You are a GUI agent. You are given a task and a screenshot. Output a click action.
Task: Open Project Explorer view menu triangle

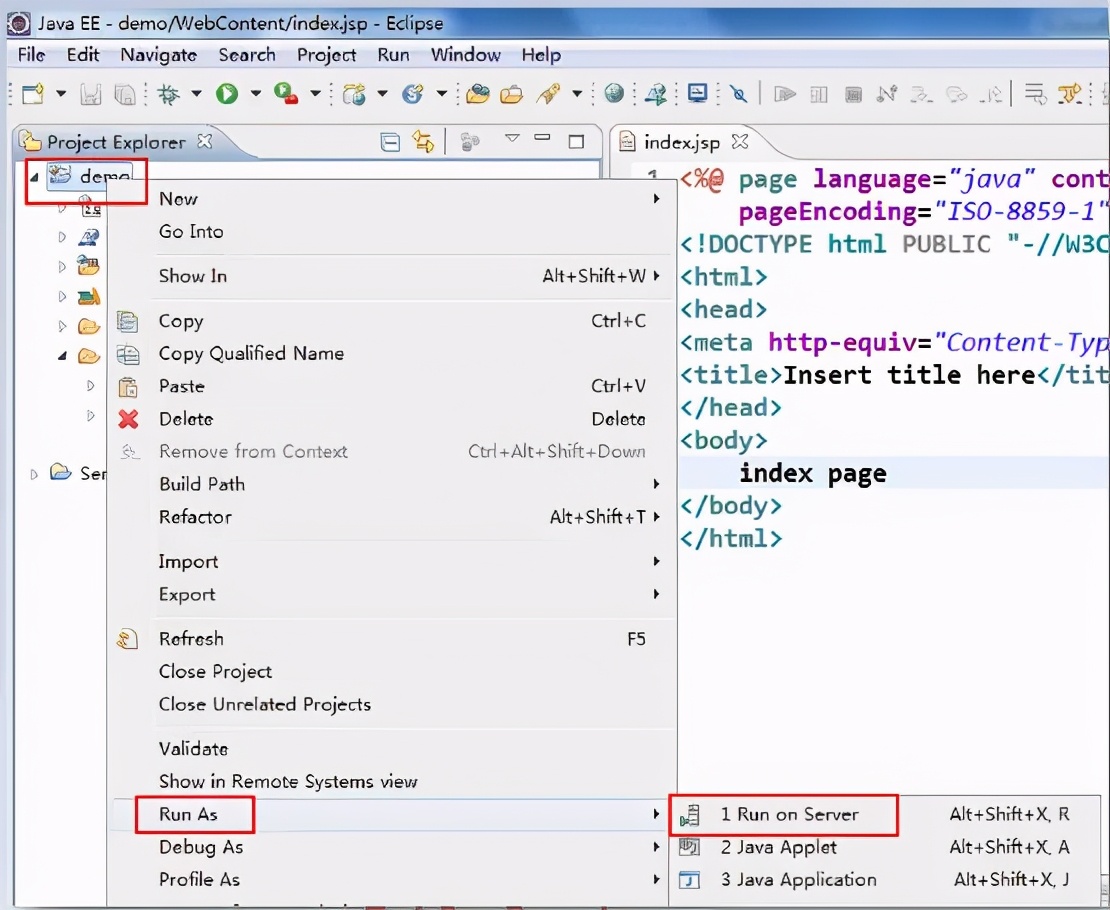(512, 139)
